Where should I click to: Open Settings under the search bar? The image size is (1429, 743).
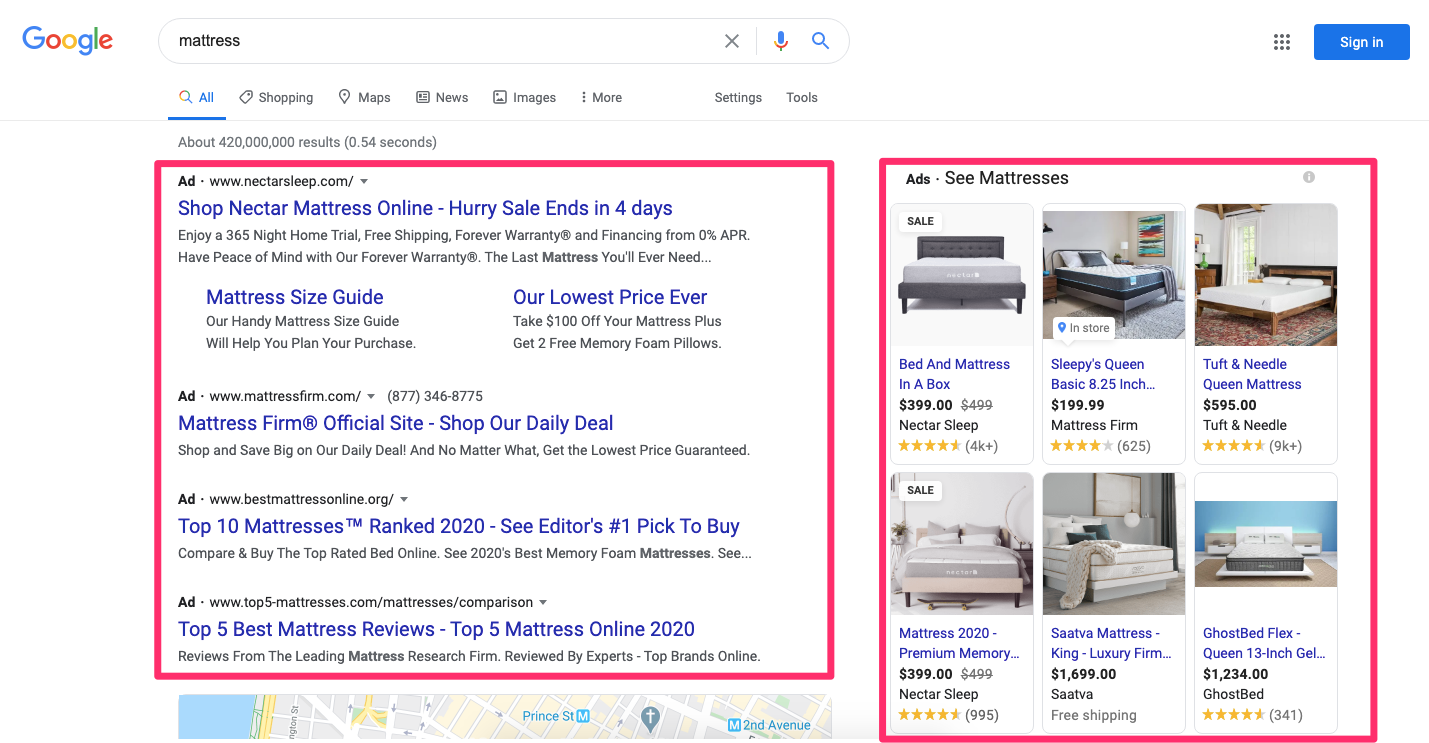tap(738, 97)
